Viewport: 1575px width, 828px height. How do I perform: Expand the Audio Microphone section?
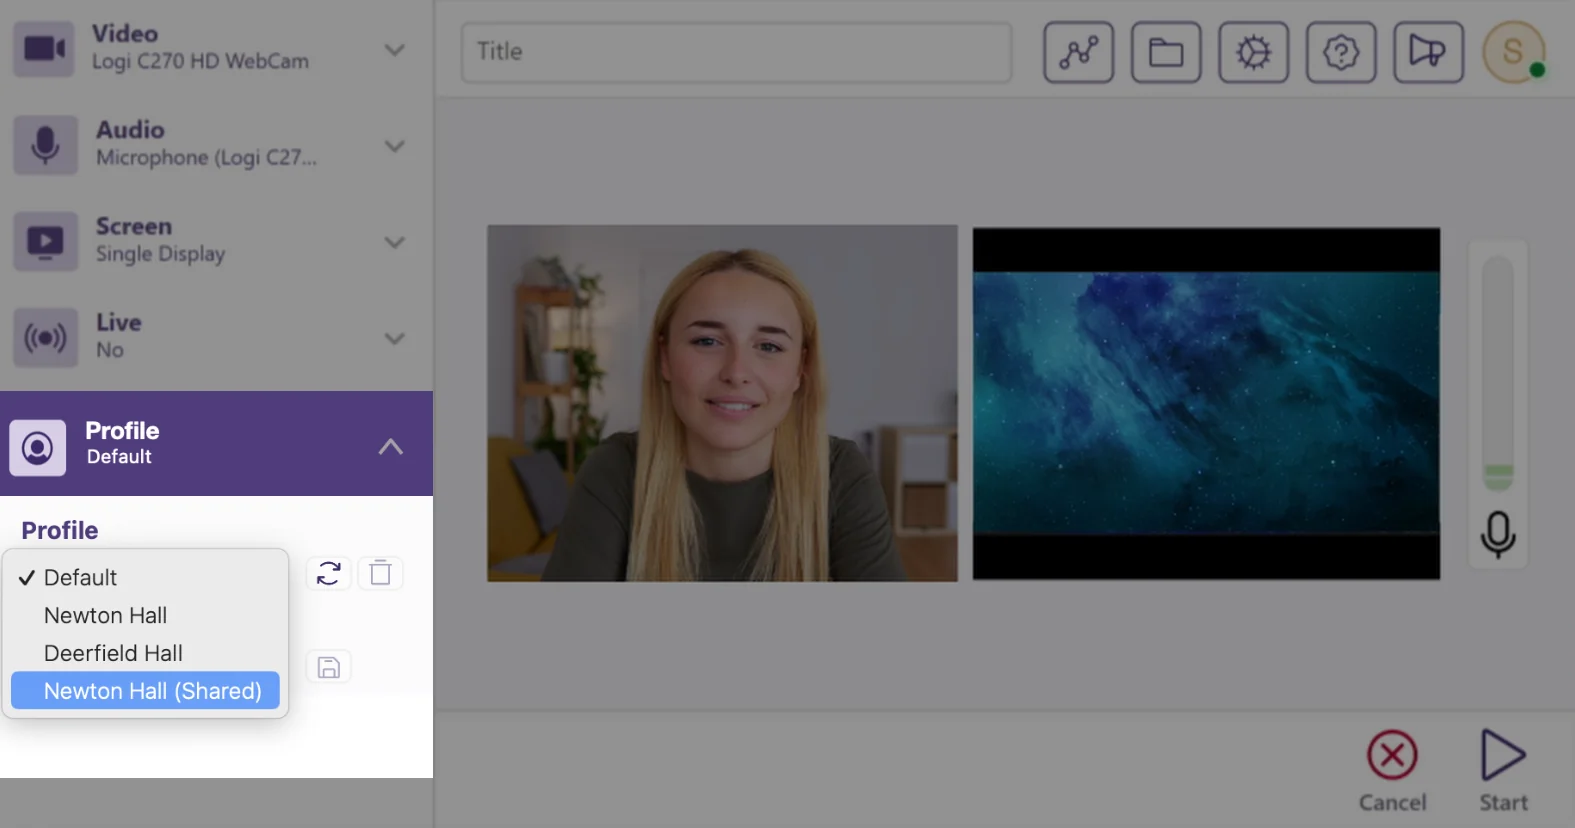point(395,146)
